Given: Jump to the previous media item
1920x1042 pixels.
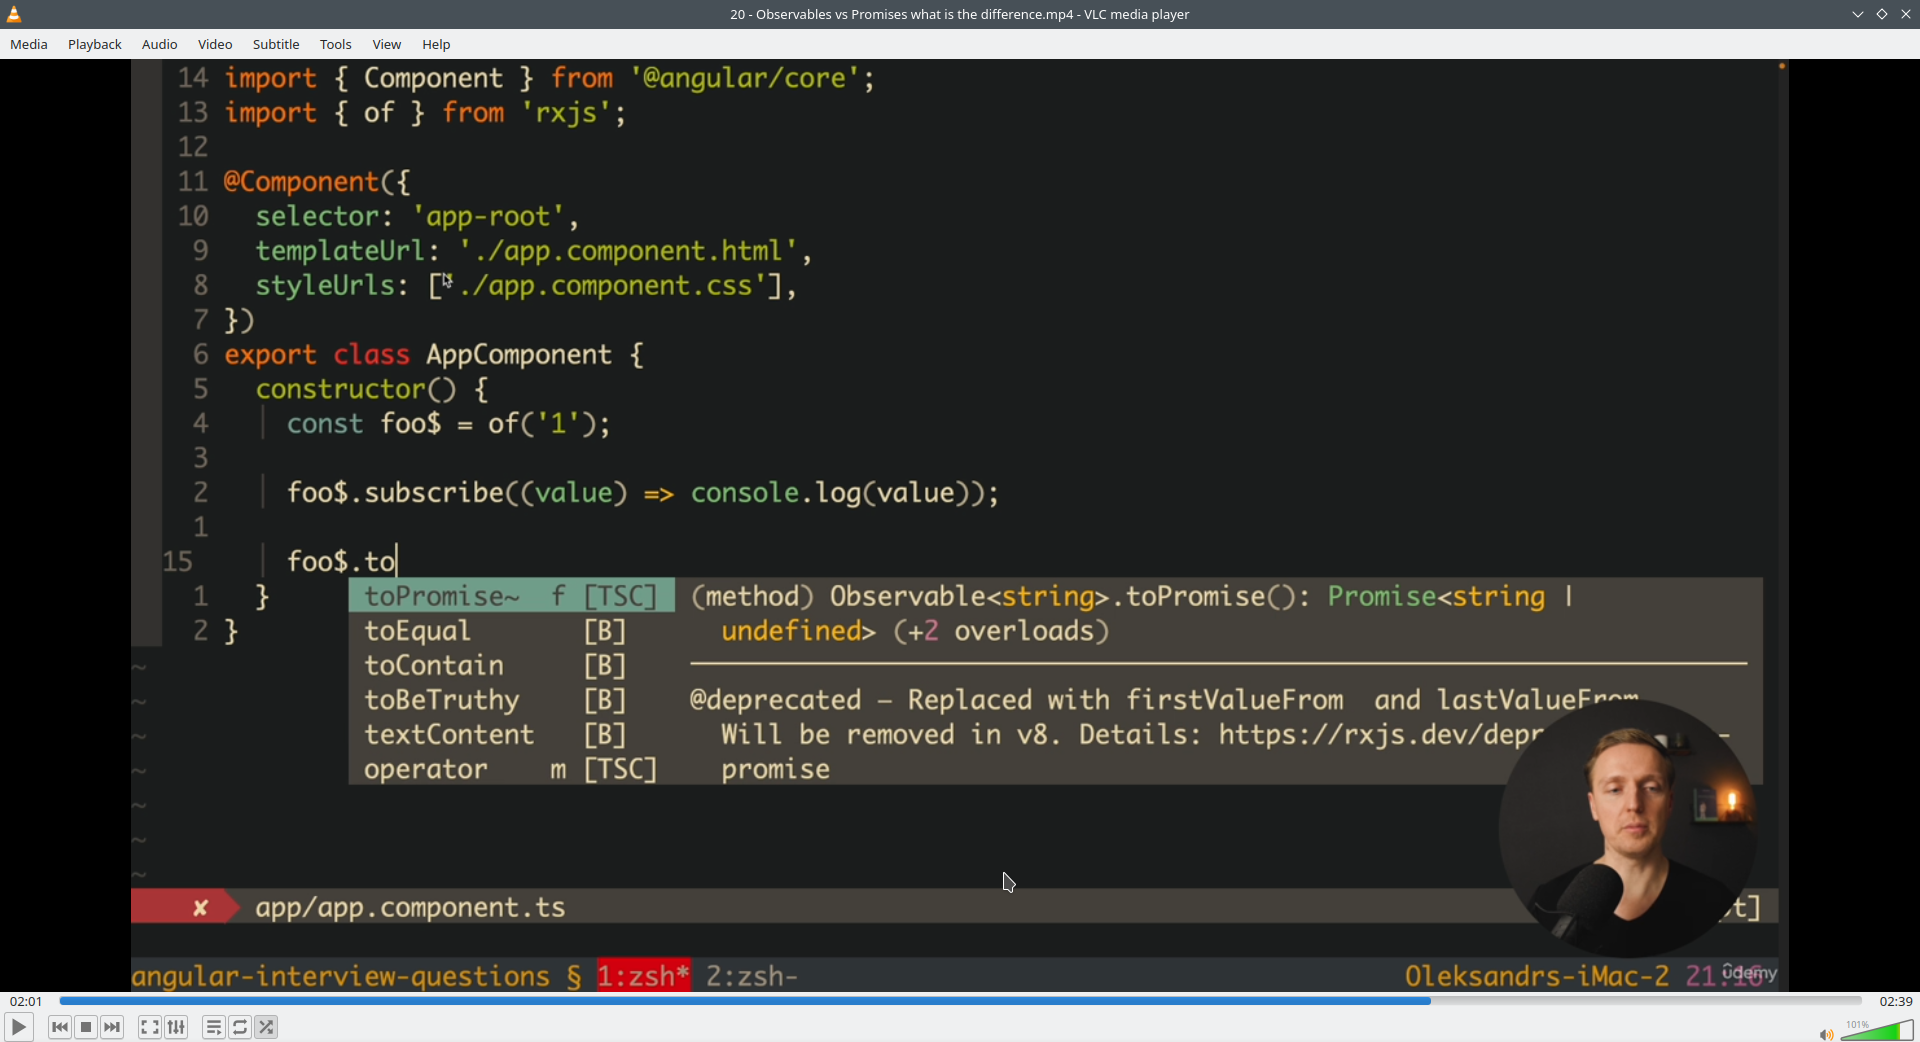Looking at the screenshot, I should [x=60, y=1027].
